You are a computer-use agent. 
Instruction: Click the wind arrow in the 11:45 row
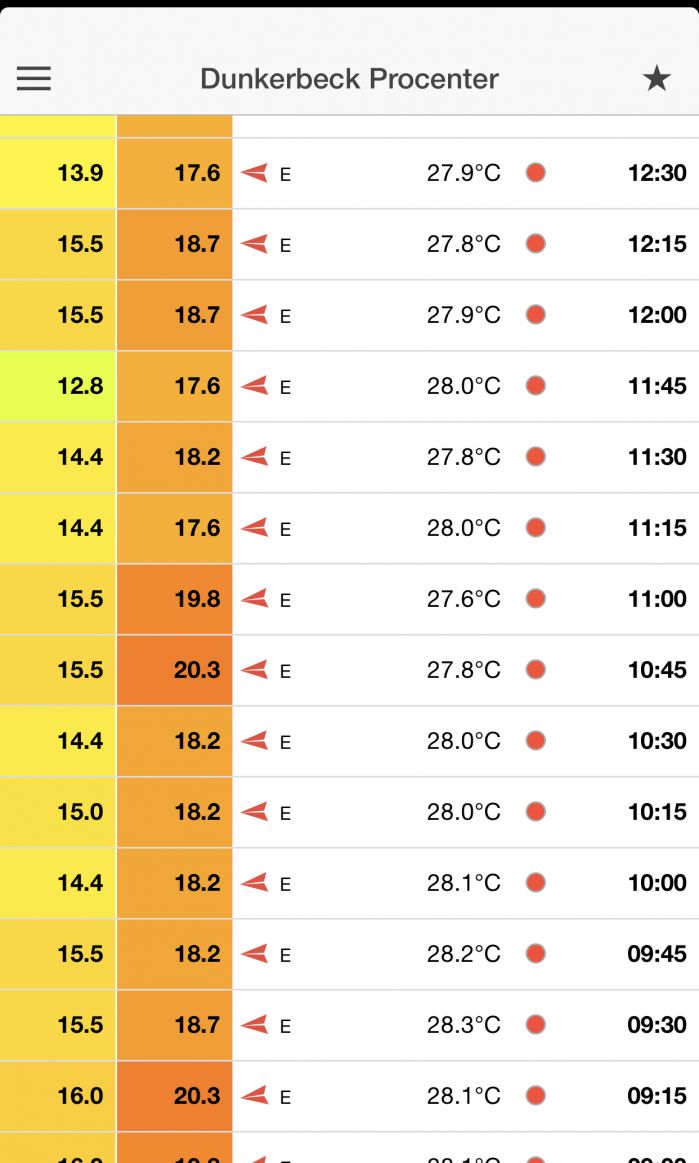[254, 386]
